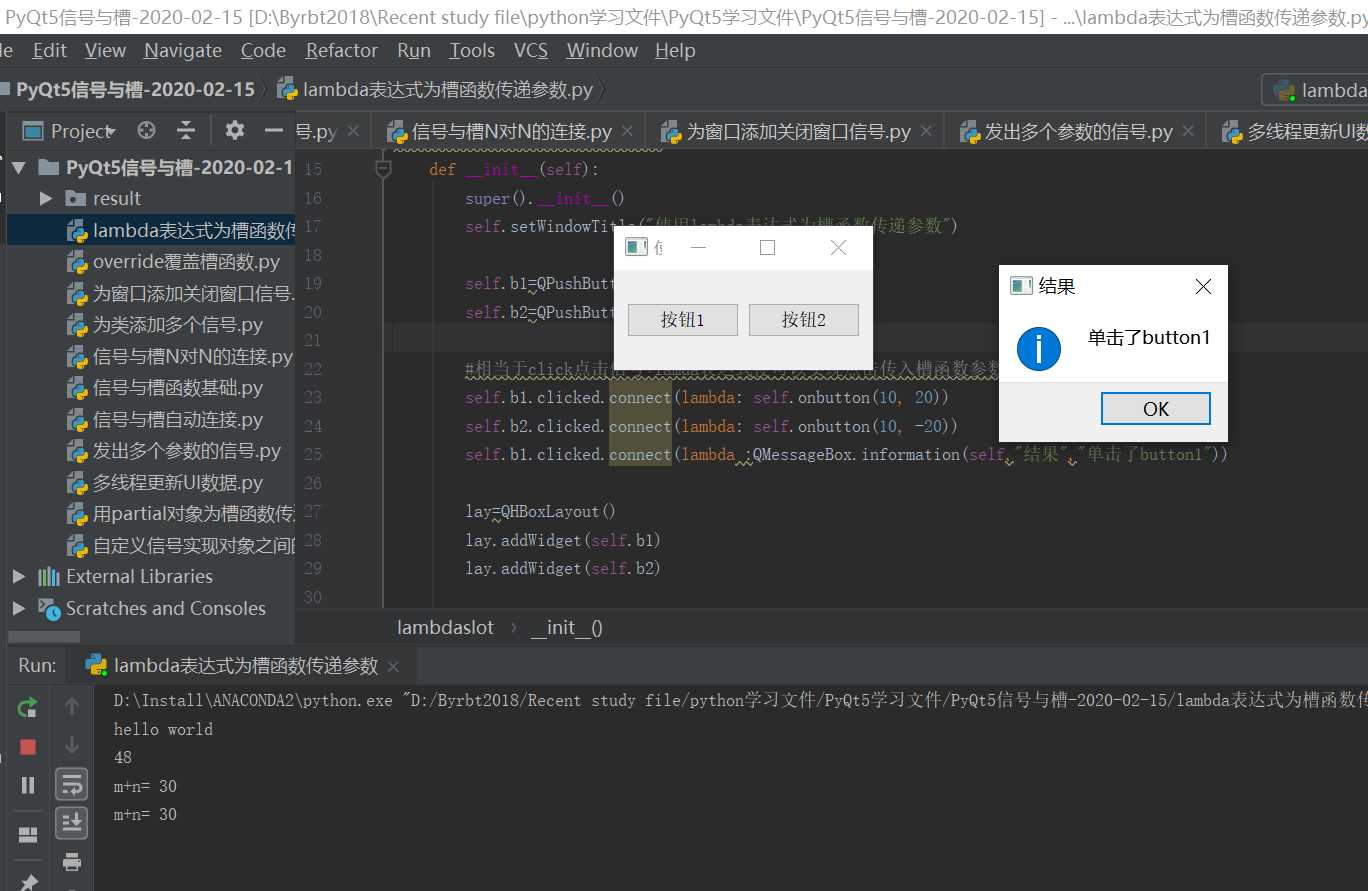Click the 'hello world' console output line
Image resolution: width=1368 pixels, height=891 pixels.
(x=163, y=729)
